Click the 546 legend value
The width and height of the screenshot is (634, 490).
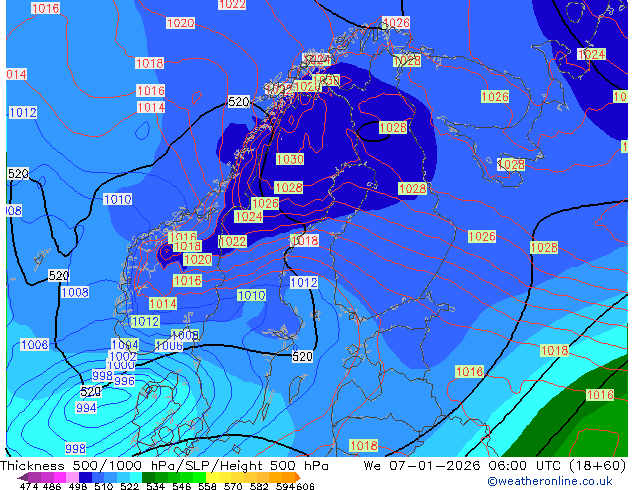pyautogui.click(x=181, y=486)
